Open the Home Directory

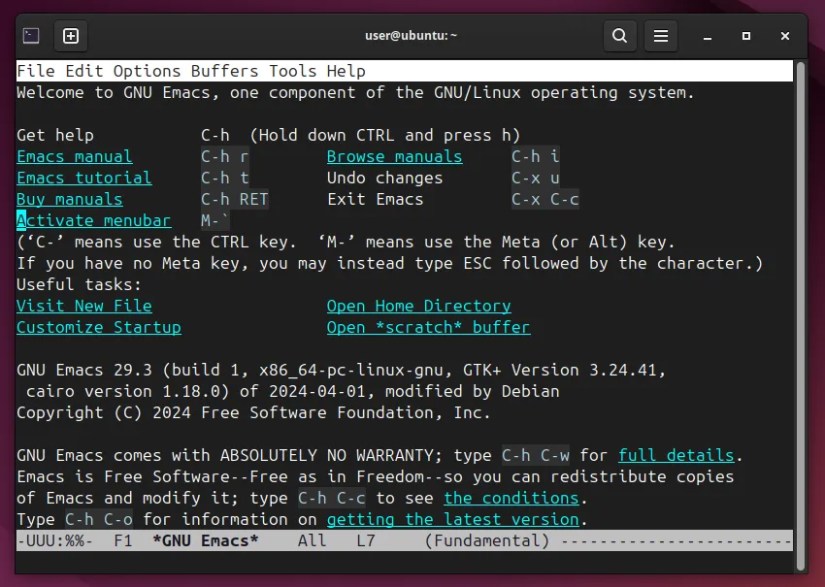(x=418, y=306)
